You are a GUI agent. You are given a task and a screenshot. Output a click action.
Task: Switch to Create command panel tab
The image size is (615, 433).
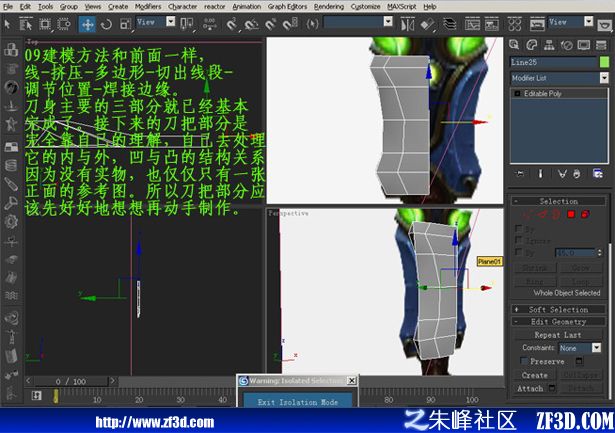pos(514,45)
